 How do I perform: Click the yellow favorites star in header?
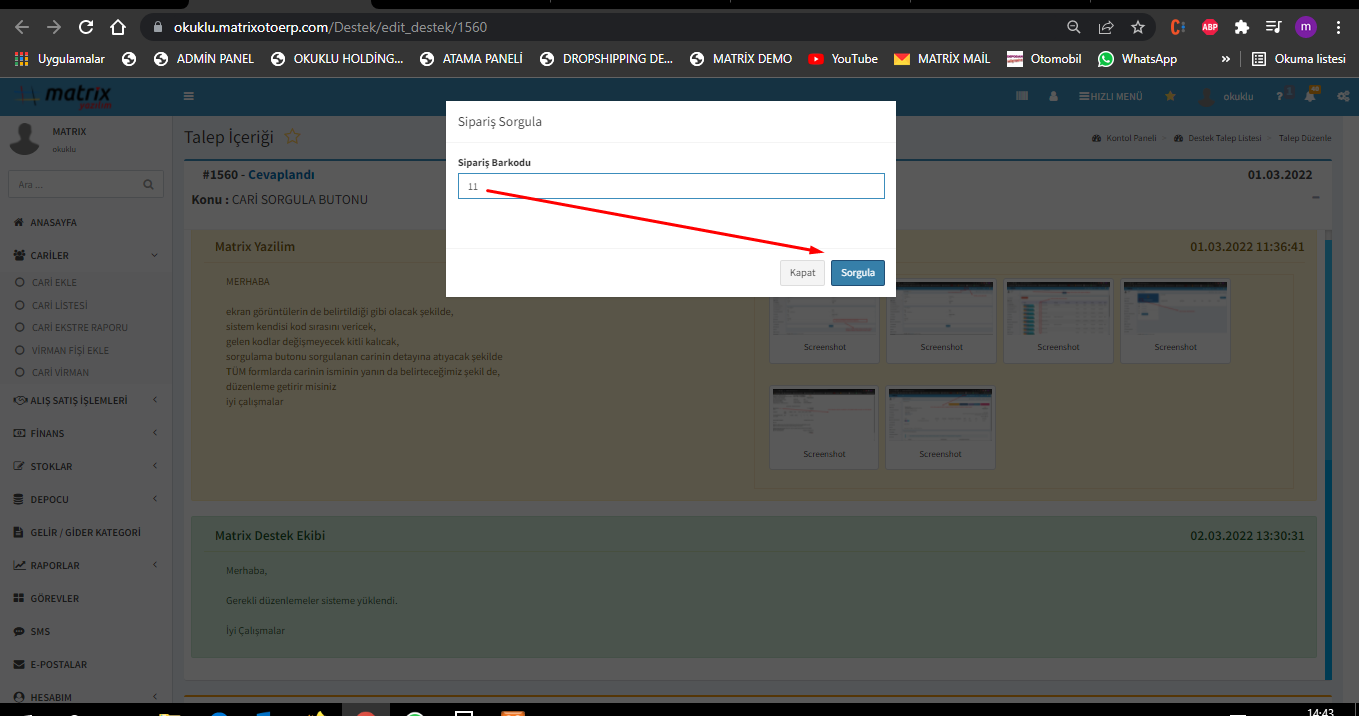[x=1170, y=96]
